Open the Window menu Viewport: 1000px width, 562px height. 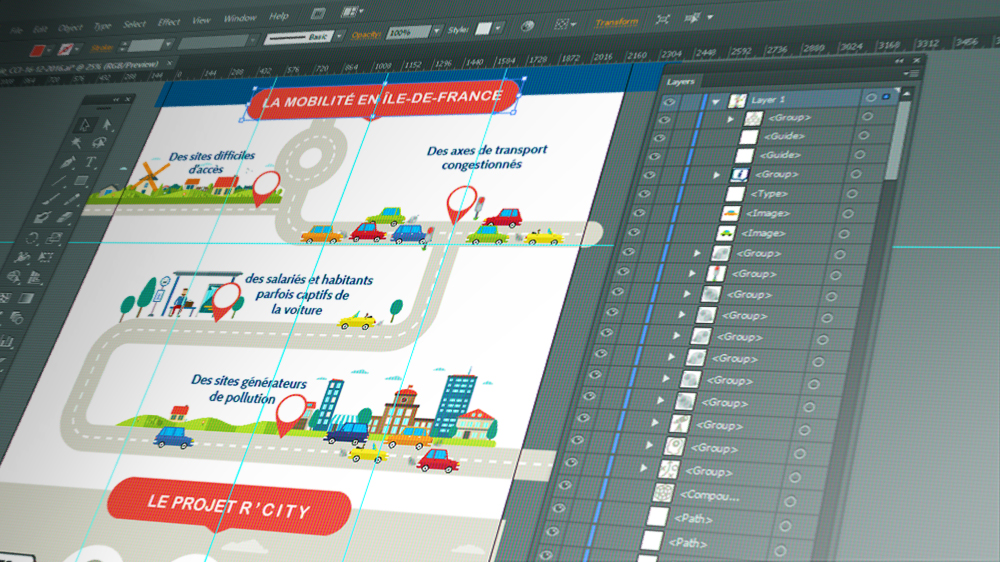coord(239,18)
